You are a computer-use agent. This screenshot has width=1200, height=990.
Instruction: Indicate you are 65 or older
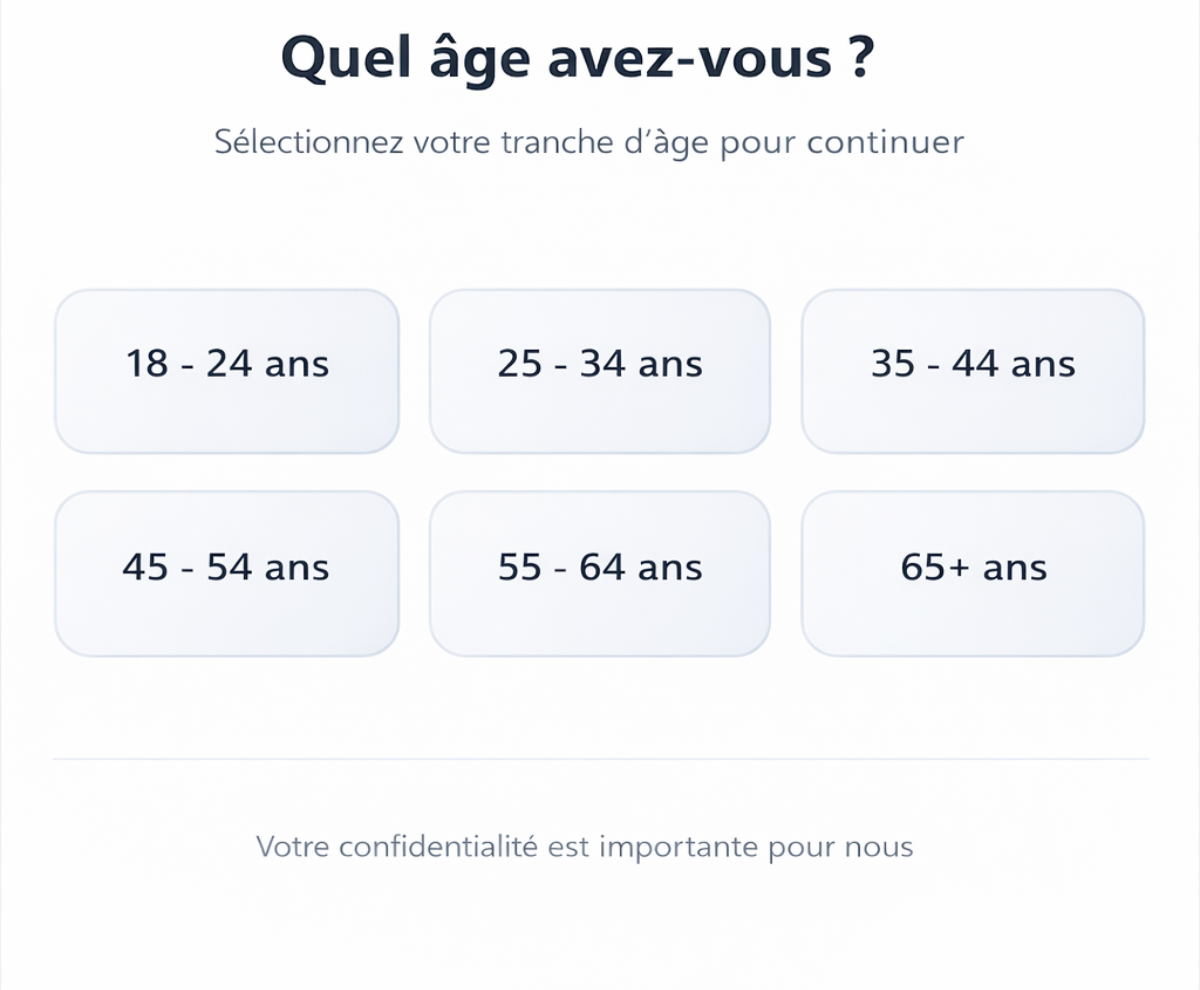pos(973,573)
